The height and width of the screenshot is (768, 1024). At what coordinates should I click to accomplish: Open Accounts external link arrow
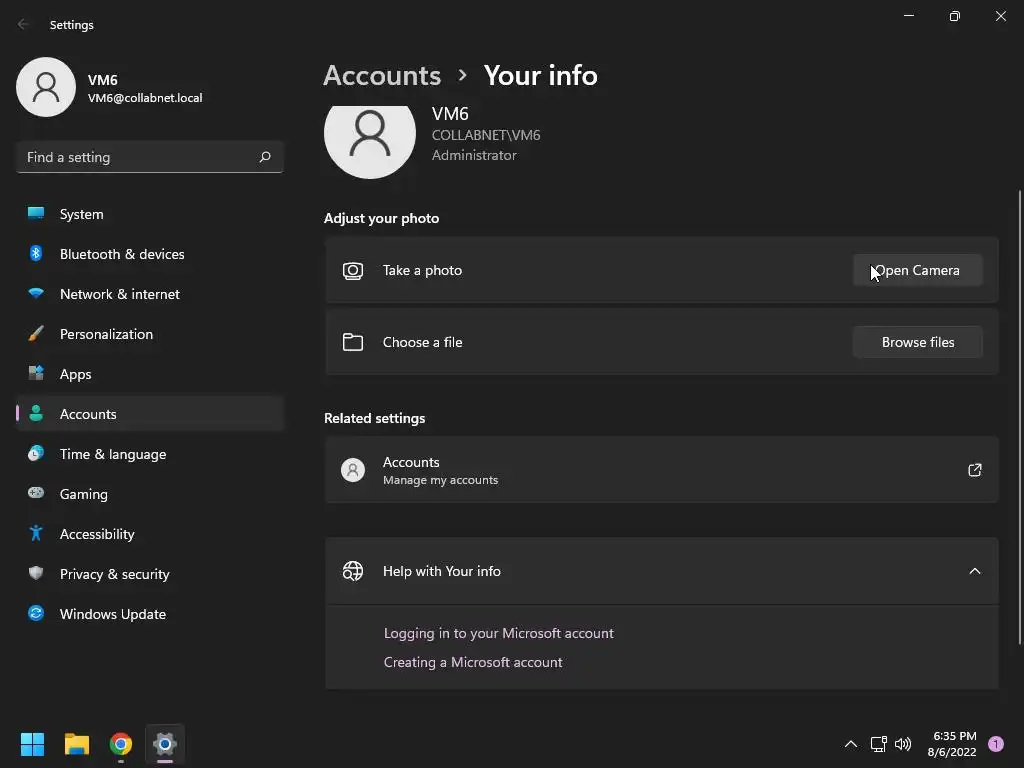[x=975, y=470]
